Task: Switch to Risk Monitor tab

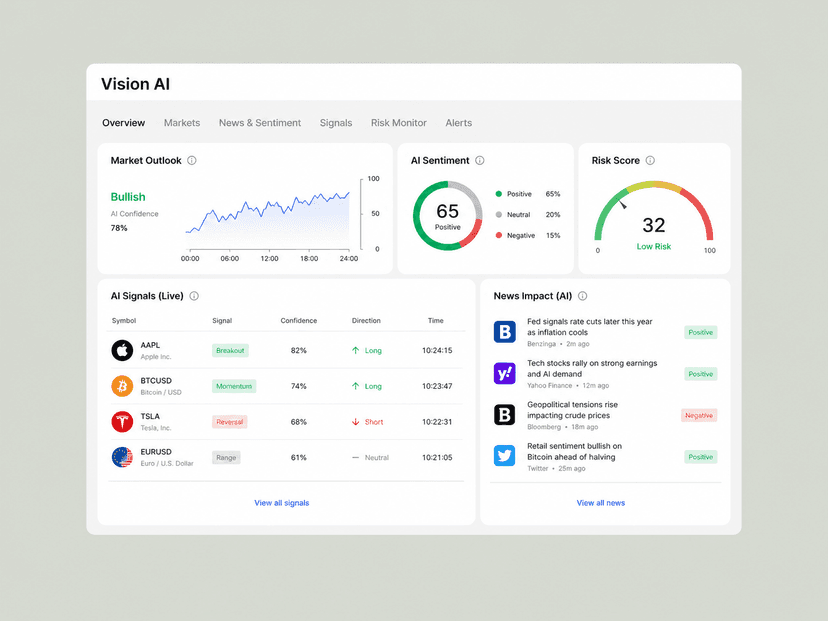Action: pos(399,123)
